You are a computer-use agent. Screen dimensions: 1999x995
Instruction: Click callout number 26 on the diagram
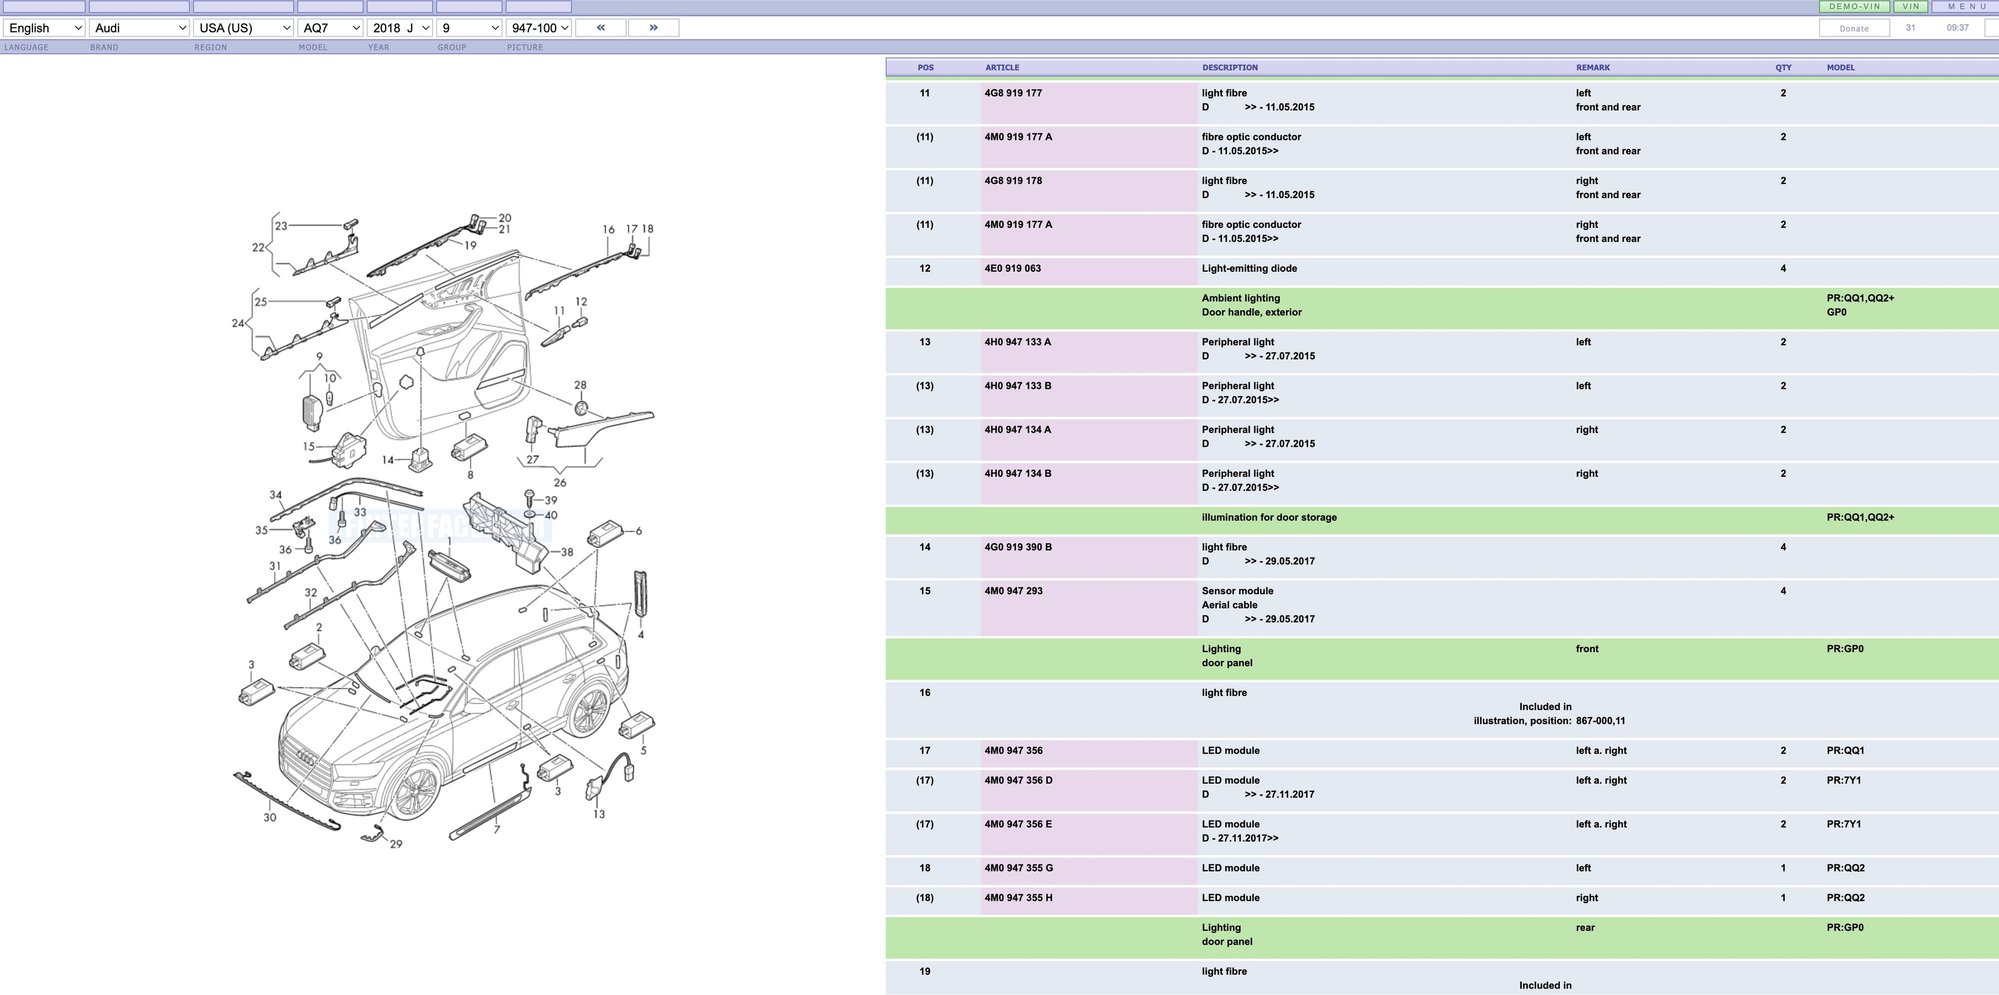click(560, 482)
